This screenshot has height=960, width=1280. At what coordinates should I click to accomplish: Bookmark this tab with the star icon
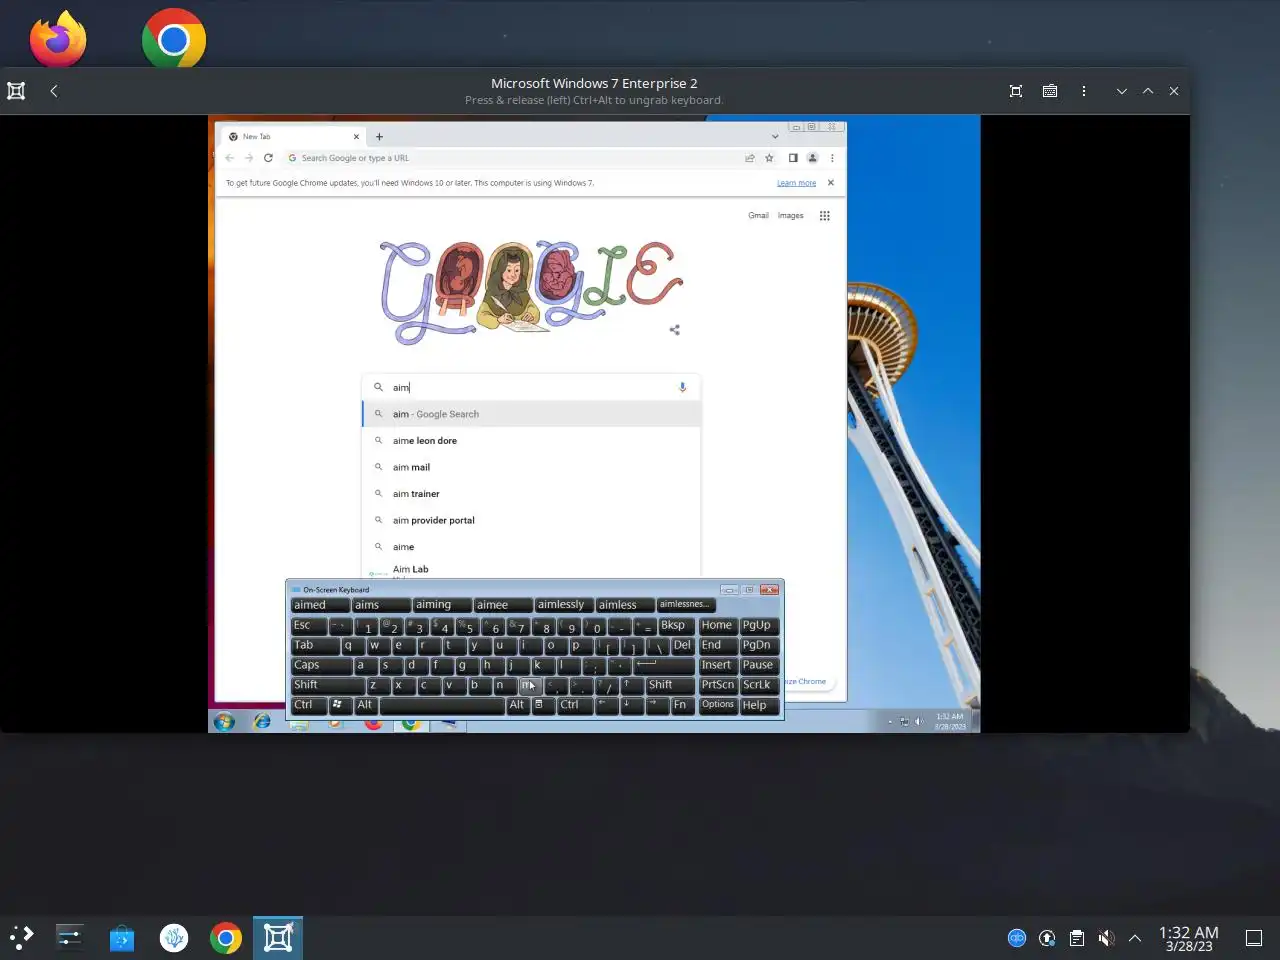click(x=769, y=158)
